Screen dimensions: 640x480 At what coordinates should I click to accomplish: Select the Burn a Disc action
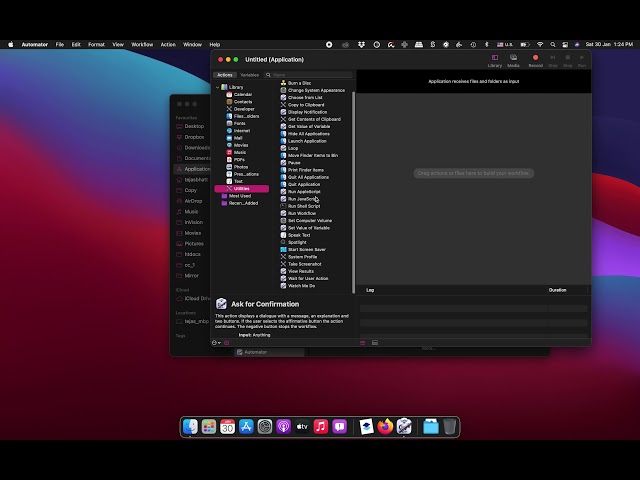(x=299, y=83)
